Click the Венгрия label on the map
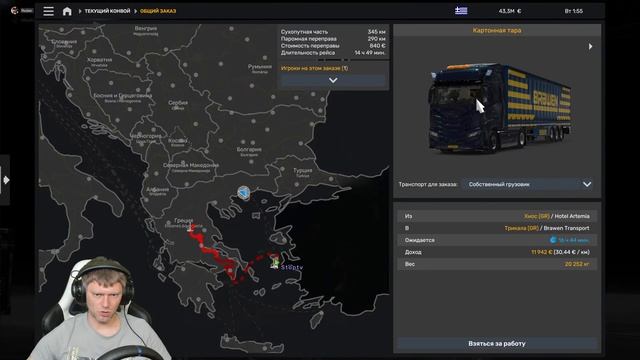Image resolution: width=640 pixels, height=360 pixels. tap(146, 29)
